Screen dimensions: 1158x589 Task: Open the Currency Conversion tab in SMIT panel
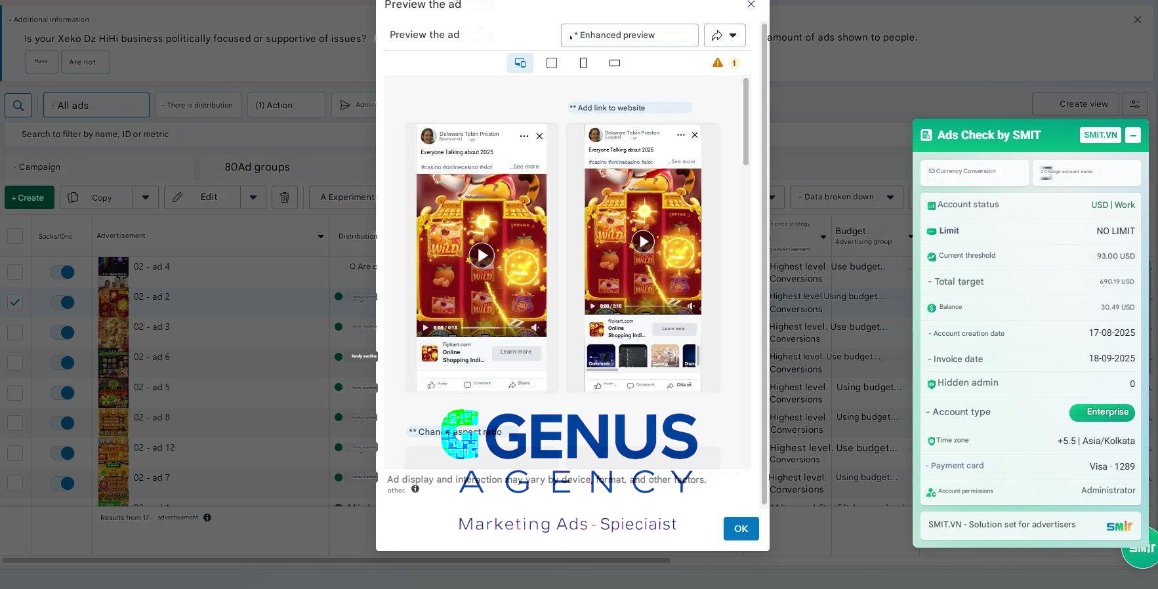(974, 171)
